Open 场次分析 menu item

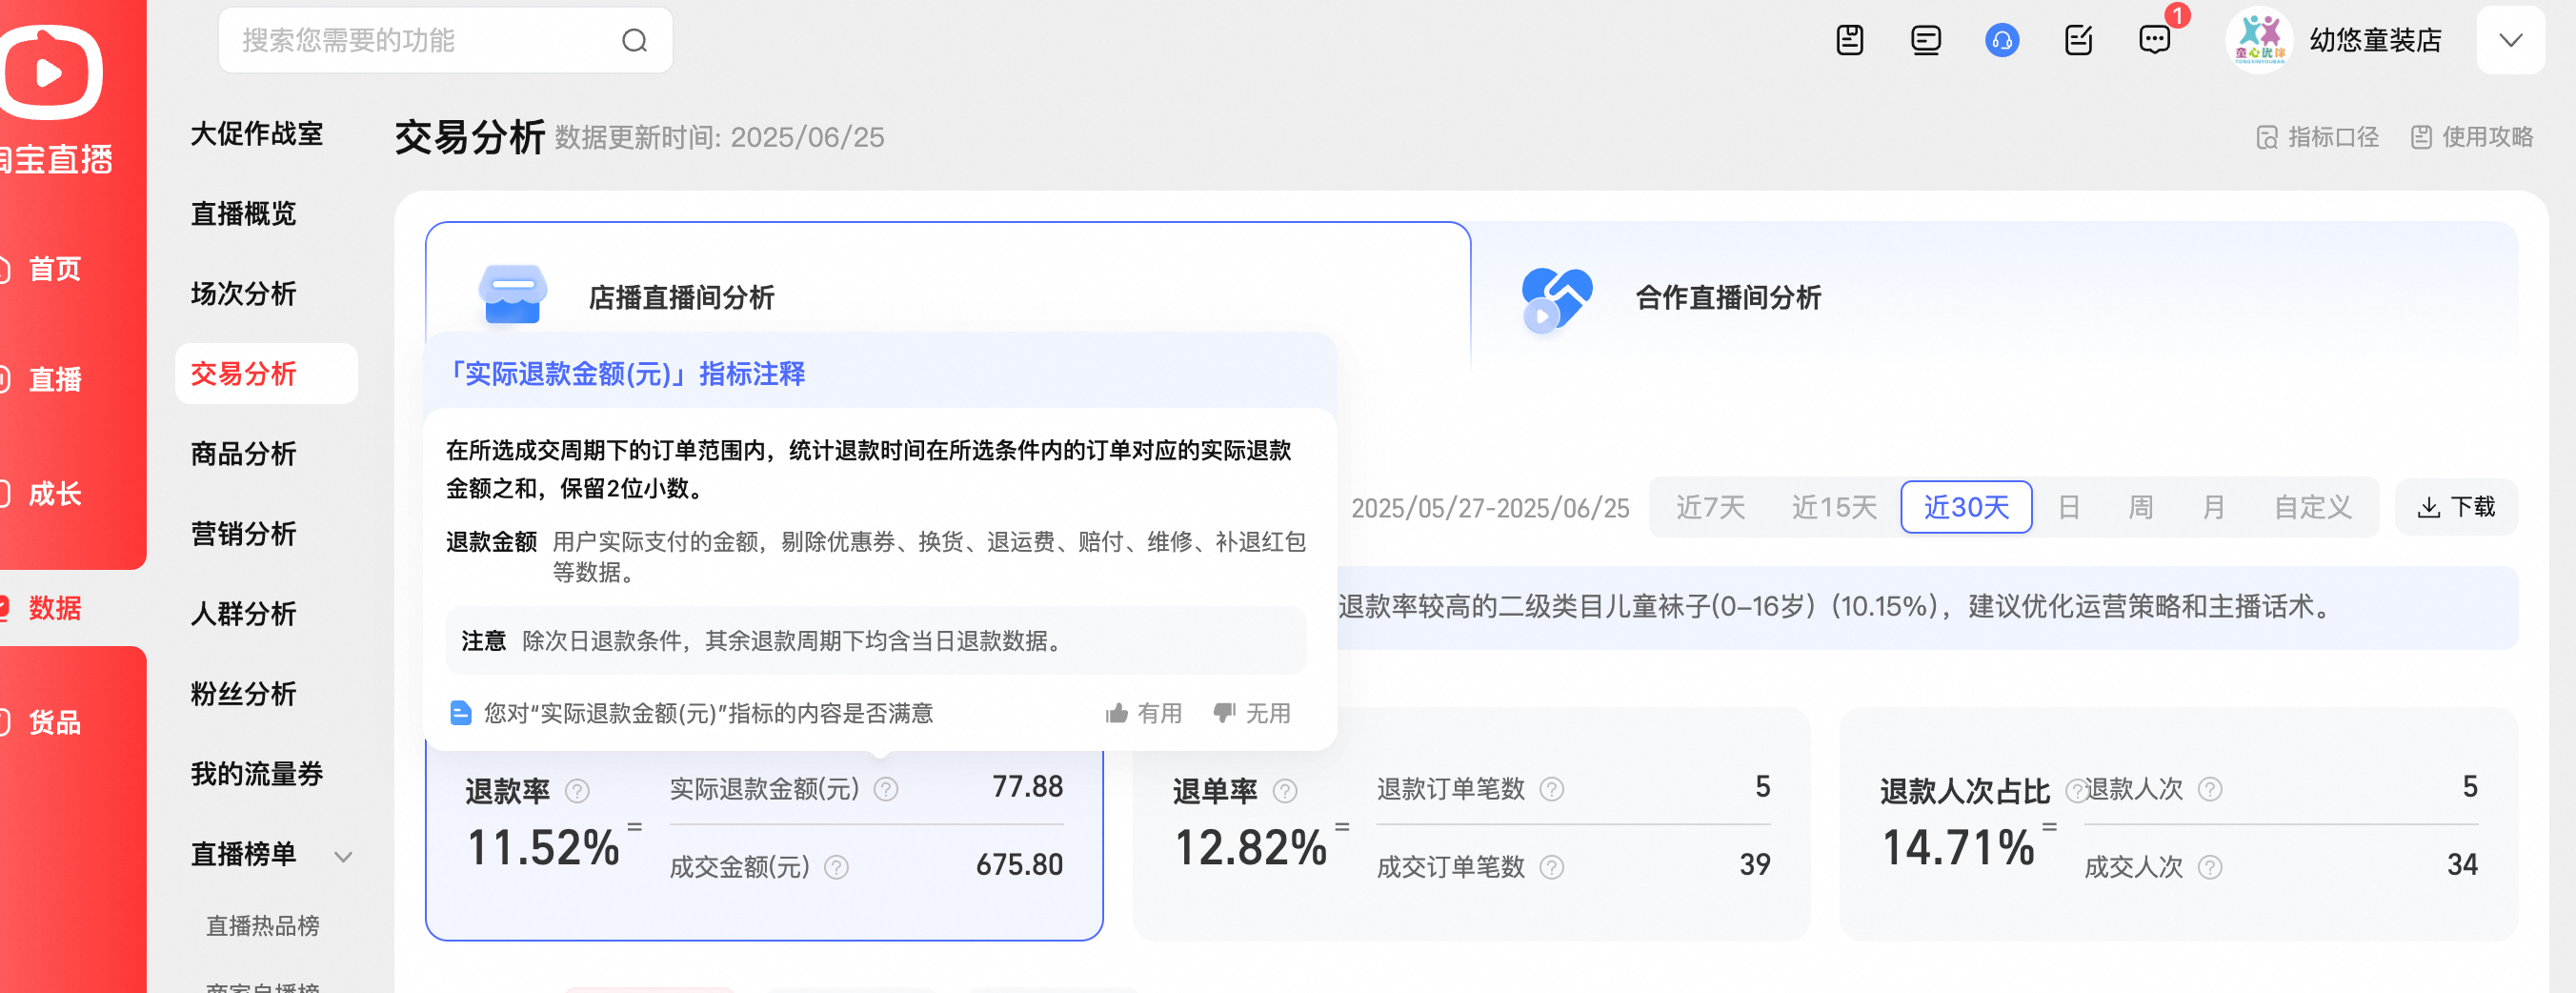click(x=243, y=293)
